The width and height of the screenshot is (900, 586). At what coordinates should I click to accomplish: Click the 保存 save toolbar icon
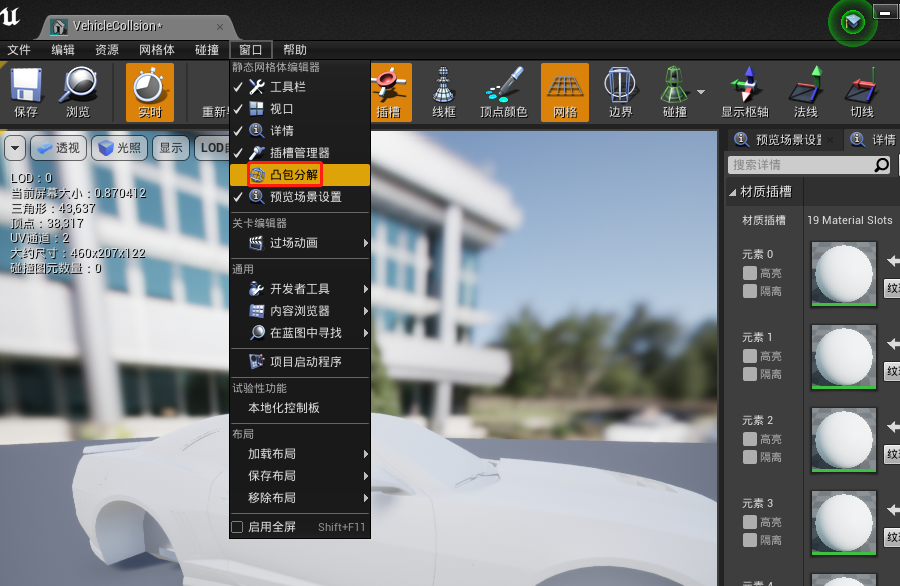(x=26, y=92)
